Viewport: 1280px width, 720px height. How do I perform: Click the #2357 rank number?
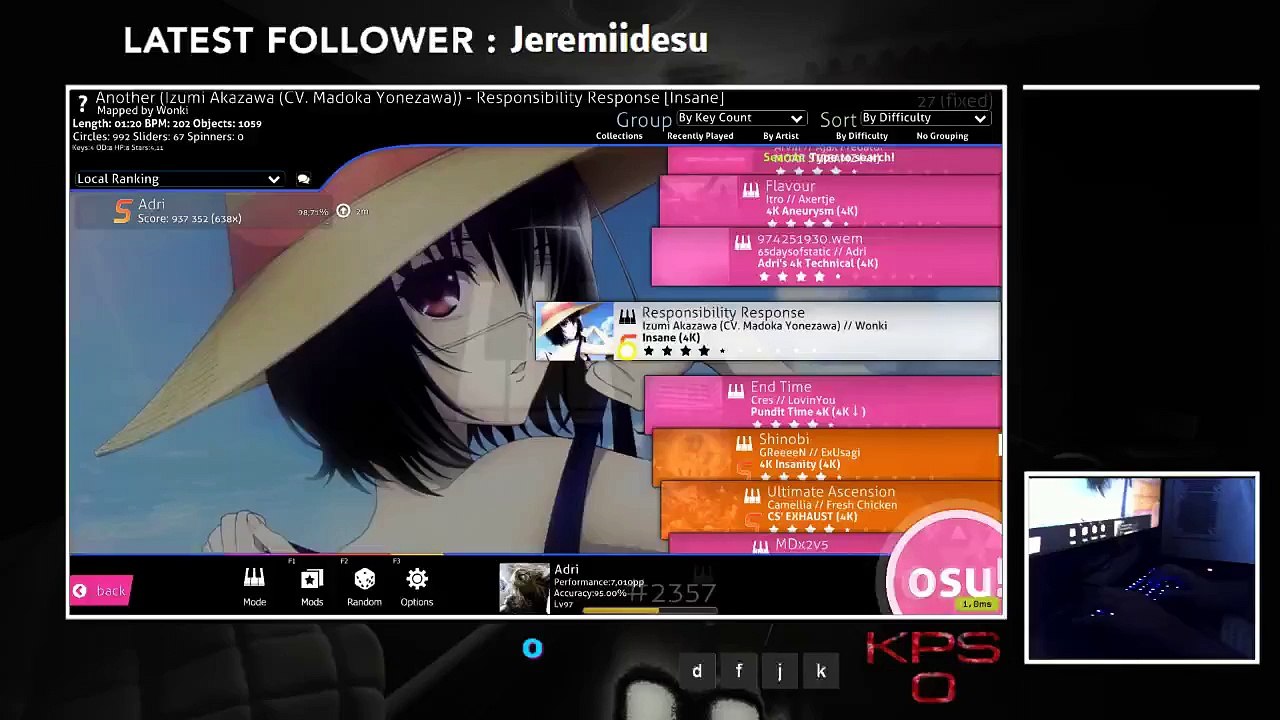673,593
